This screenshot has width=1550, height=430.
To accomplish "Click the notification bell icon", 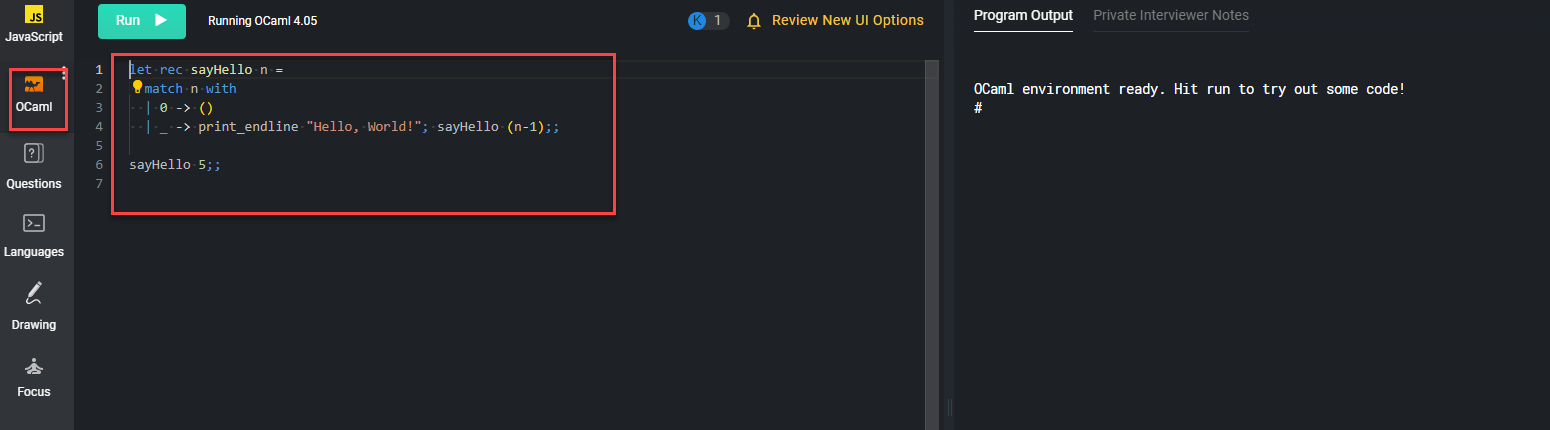I will (x=754, y=21).
